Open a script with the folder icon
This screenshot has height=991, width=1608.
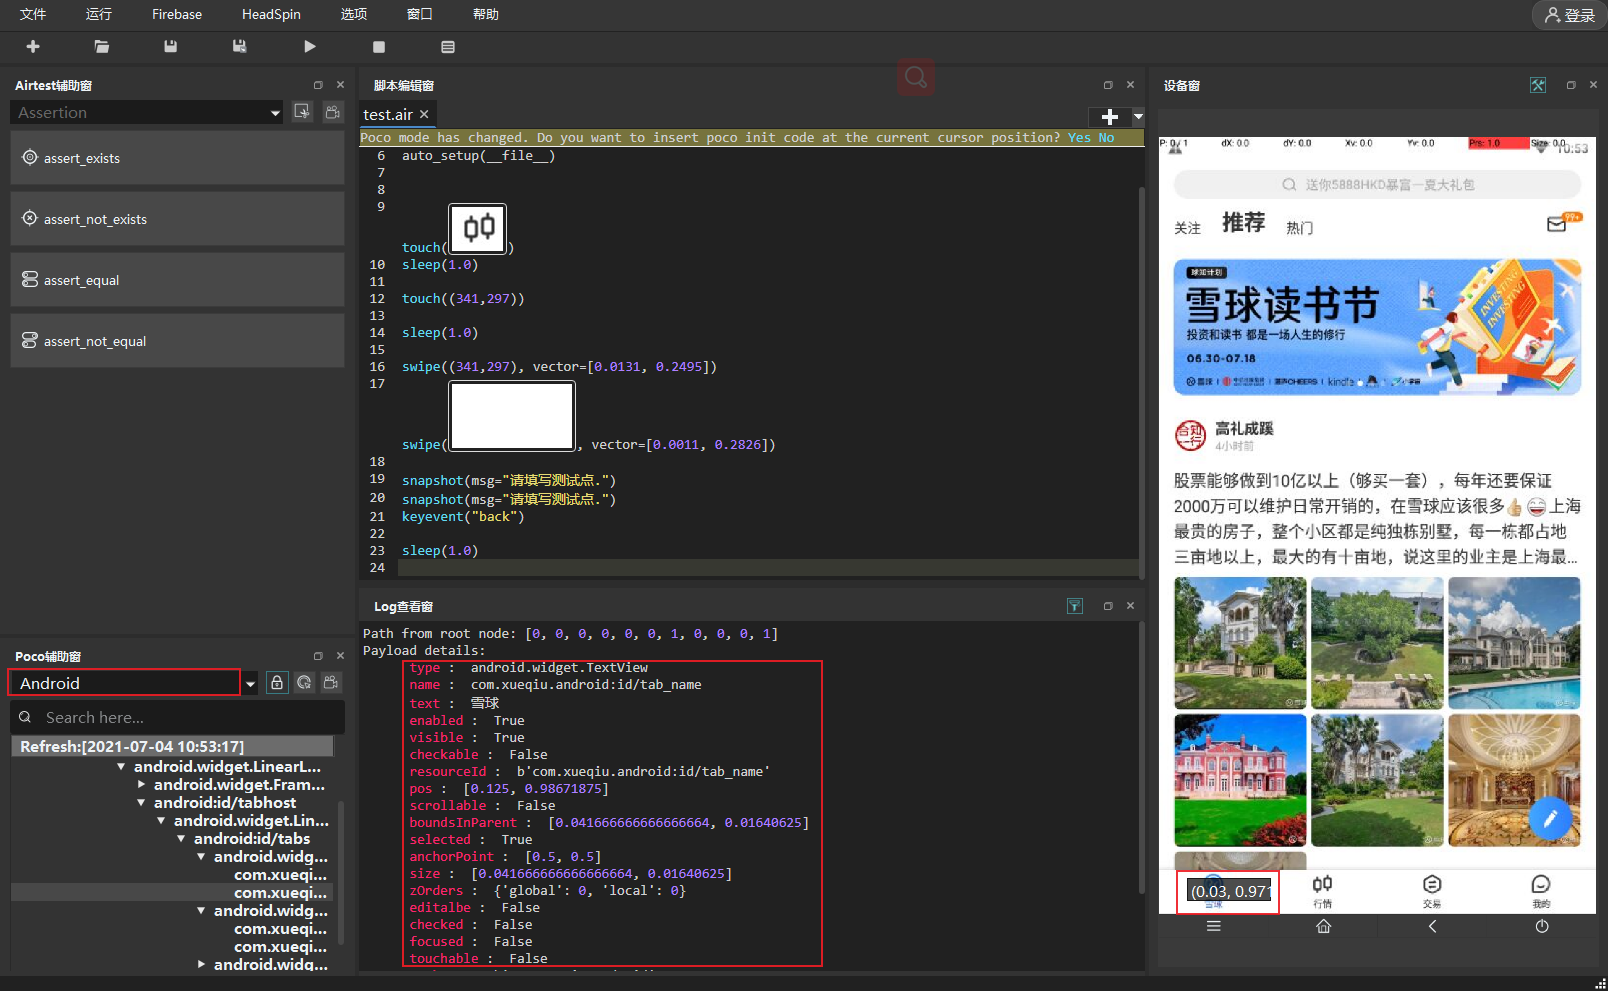tap(102, 47)
